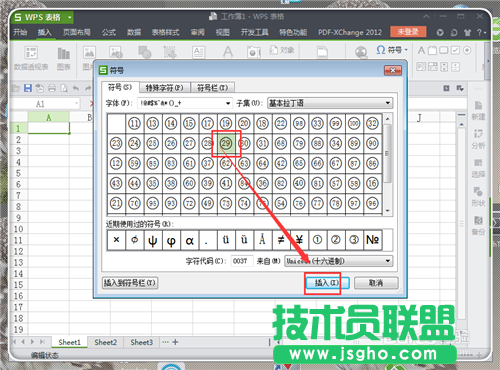Open 选择 in the right side panel
Image resolution: width=500 pixels, height=370 pixels.
tap(478, 168)
